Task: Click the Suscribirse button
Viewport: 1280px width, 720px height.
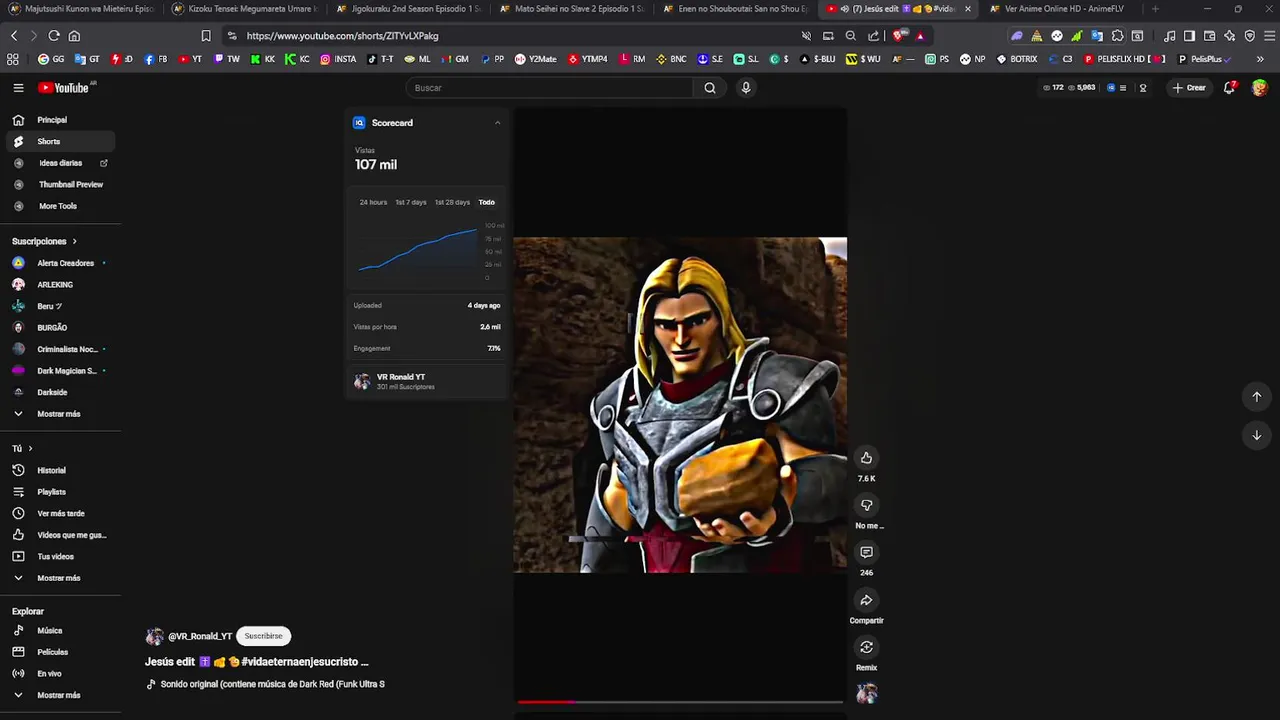Action: [x=263, y=636]
